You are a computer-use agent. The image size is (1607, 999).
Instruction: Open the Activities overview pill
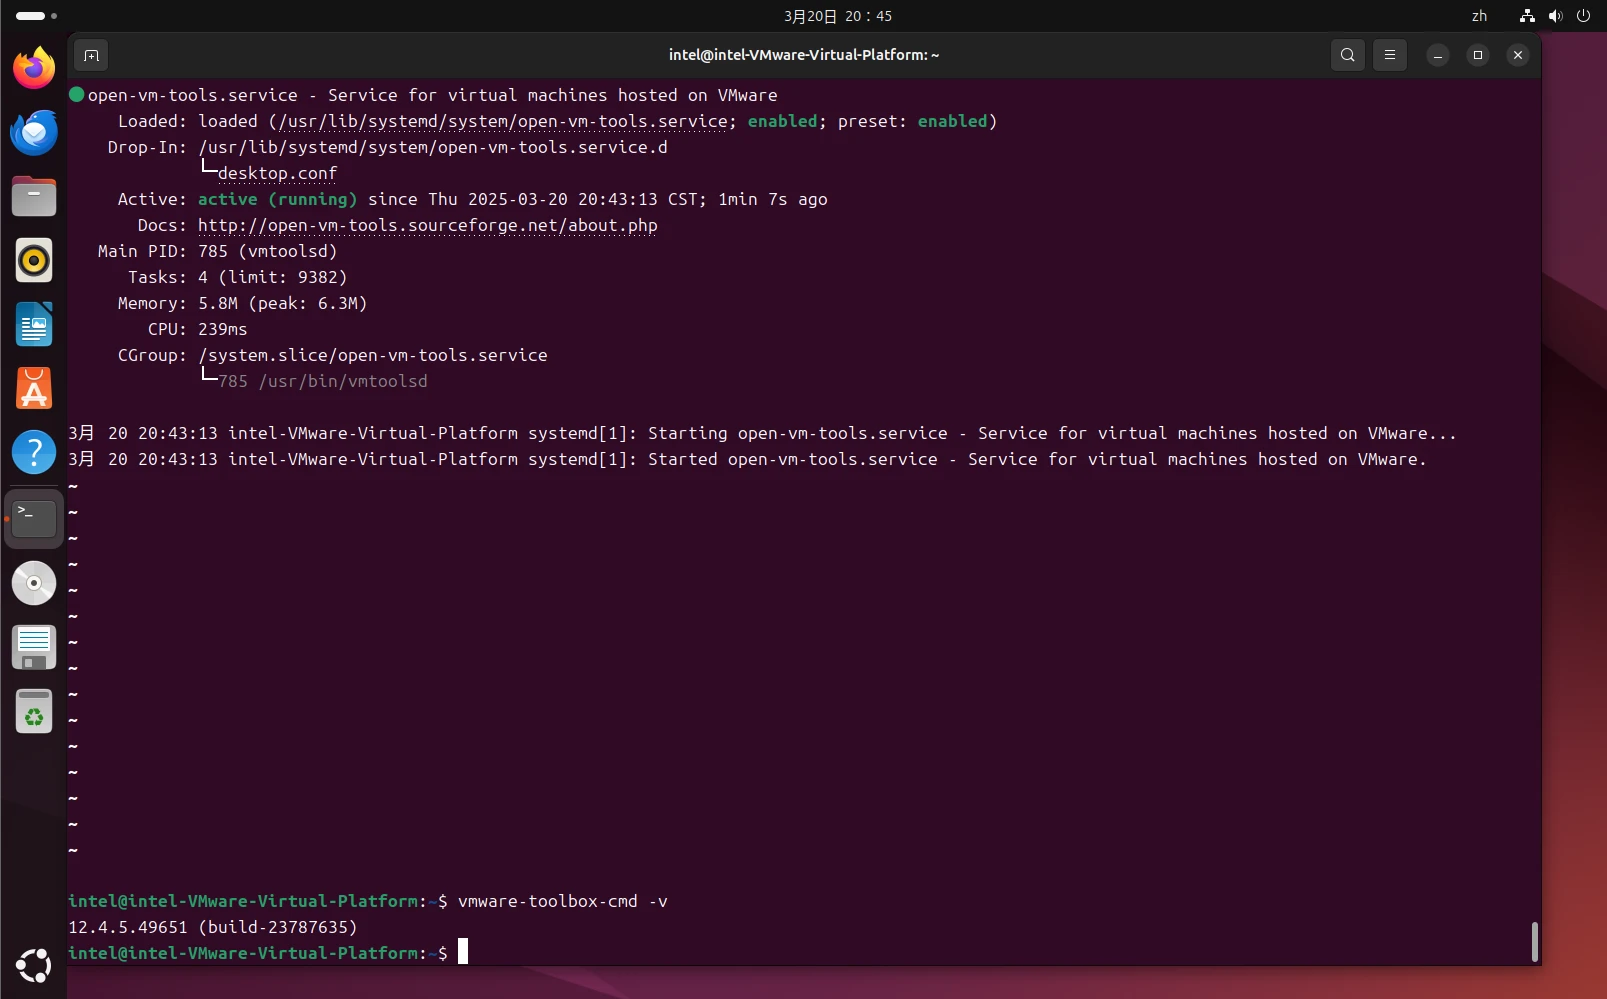pos(37,16)
